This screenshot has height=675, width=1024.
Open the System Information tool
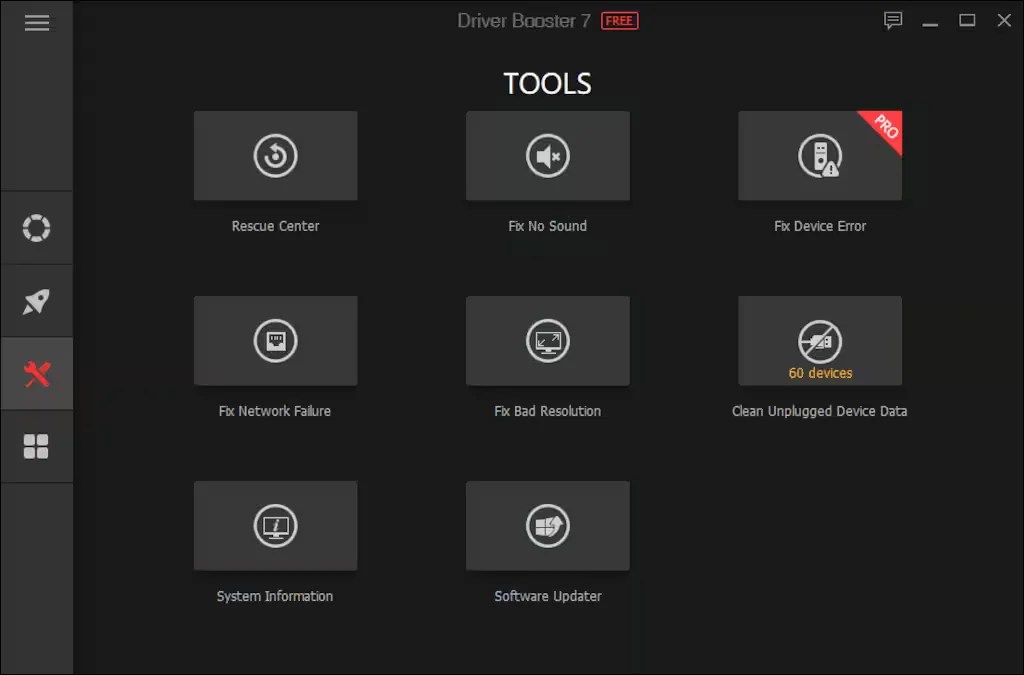(x=276, y=526)
